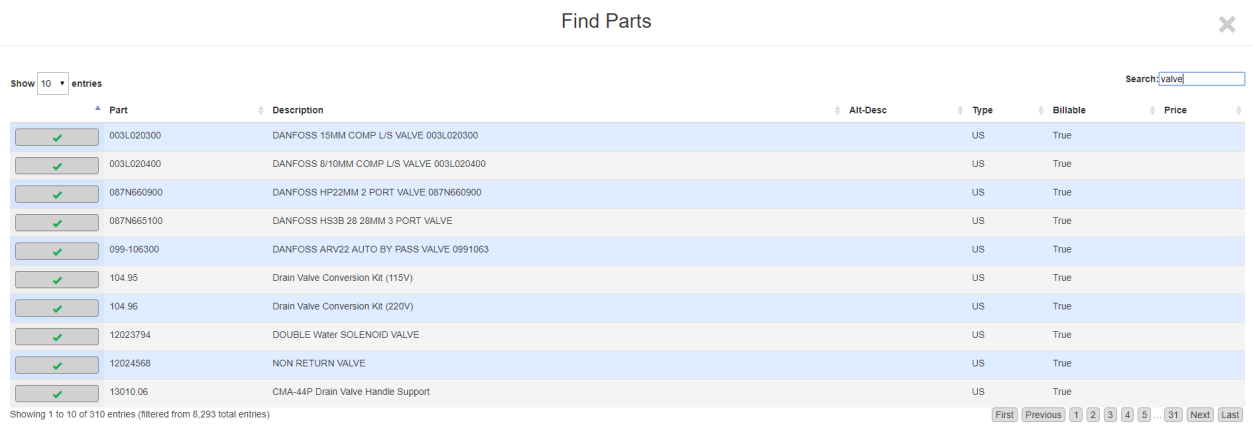Image resolution: width=1253 pixels, height=430 pixels.
Task: Click checkmark for Drain Valve Conversion Kit (115V)
Action: click(57, 280)
